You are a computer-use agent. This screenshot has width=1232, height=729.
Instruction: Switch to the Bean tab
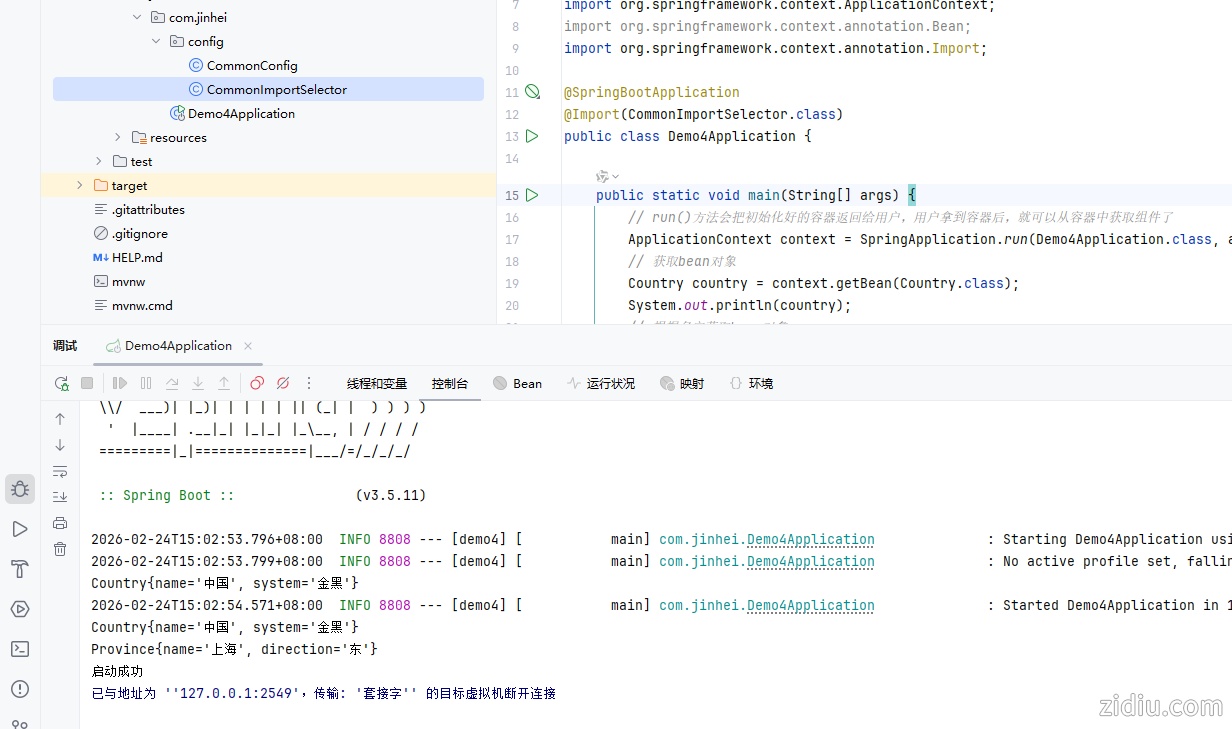517,383
